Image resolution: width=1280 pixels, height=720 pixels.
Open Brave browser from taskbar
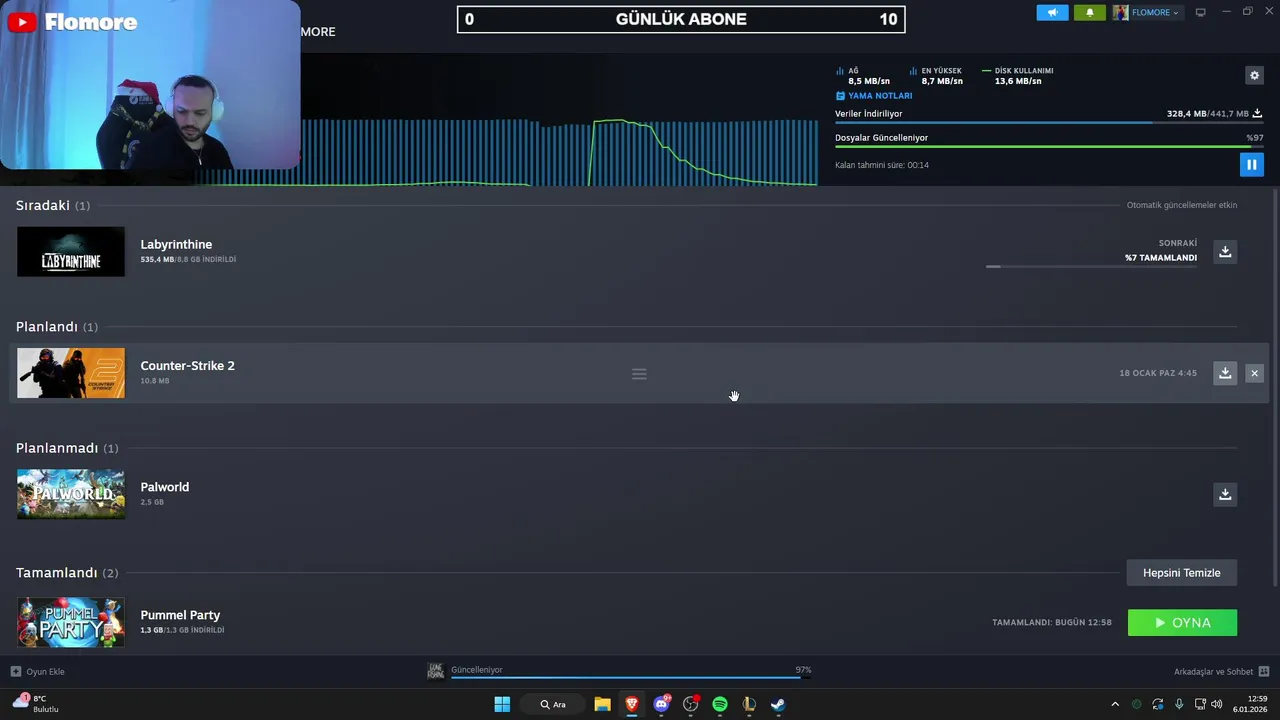(x=632, y=704)
